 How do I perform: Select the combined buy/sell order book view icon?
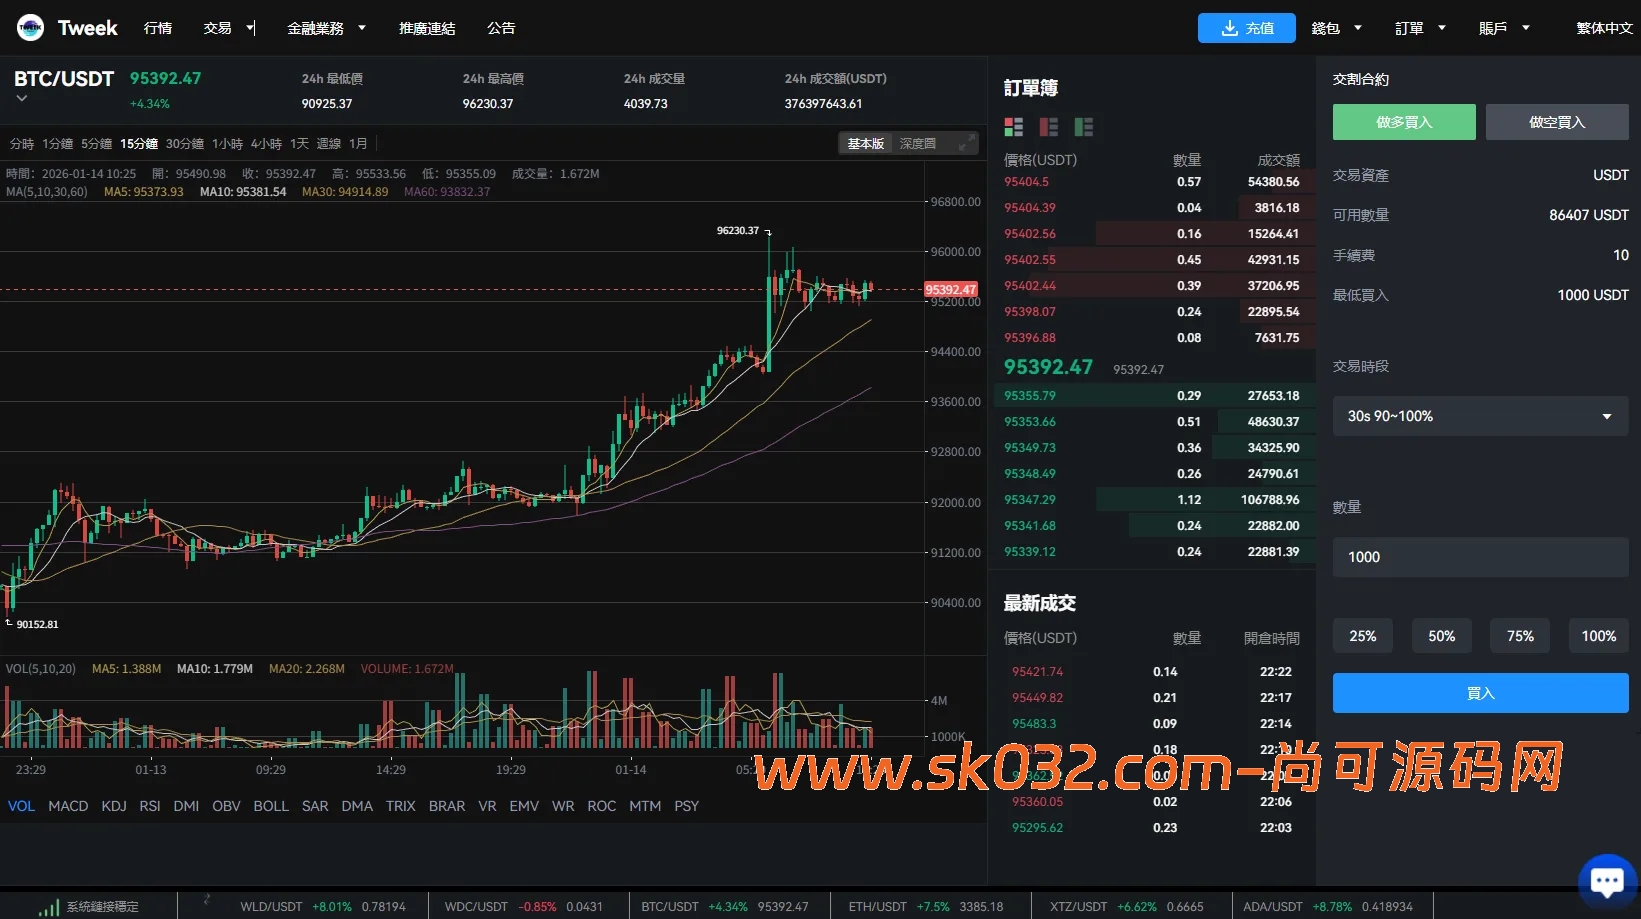pyautogui.click(x=1013, y=126)
